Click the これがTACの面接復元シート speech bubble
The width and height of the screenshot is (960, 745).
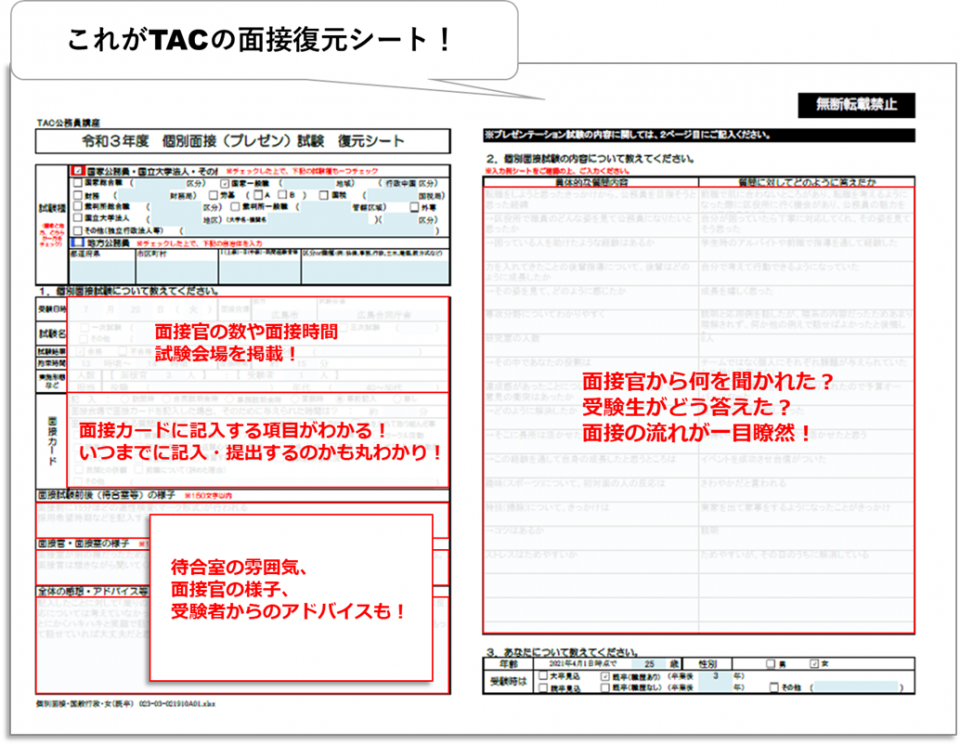(x=258, y=41)
